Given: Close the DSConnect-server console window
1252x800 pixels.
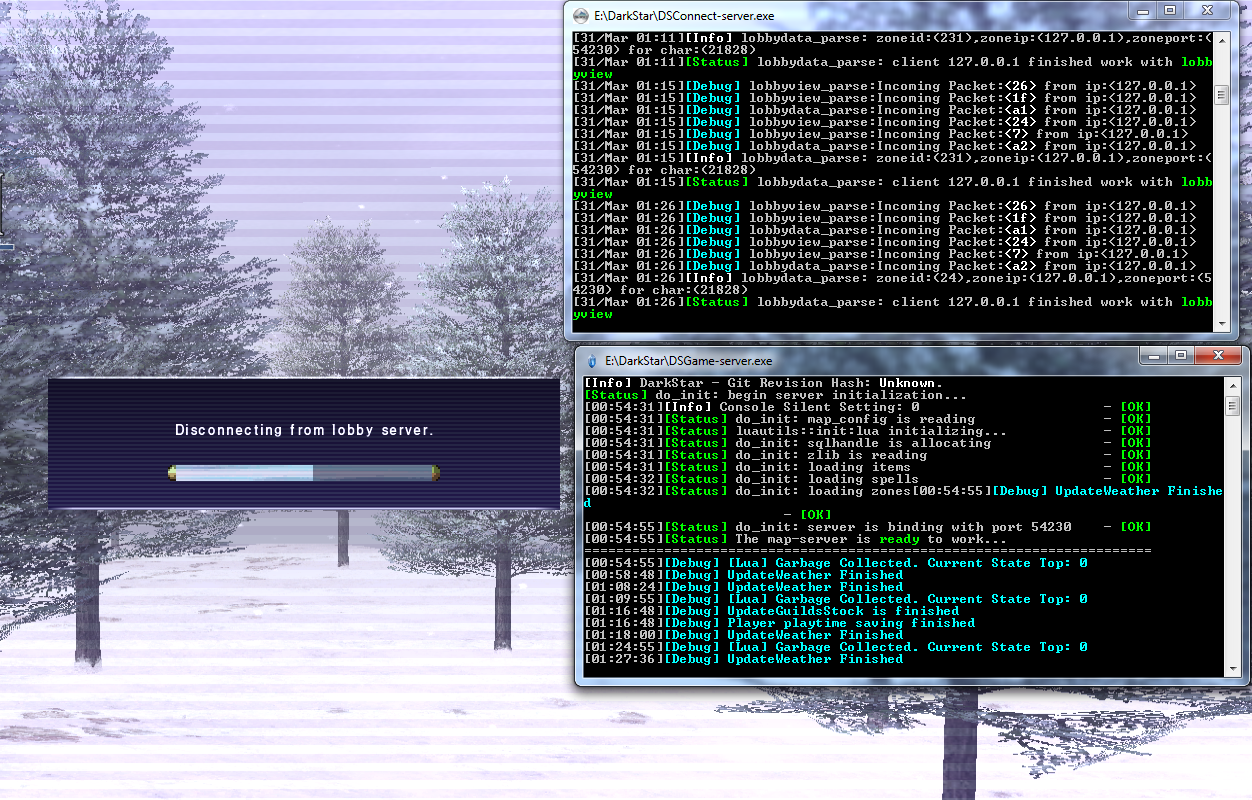Looking at the screenshot, I should 1208,11.
